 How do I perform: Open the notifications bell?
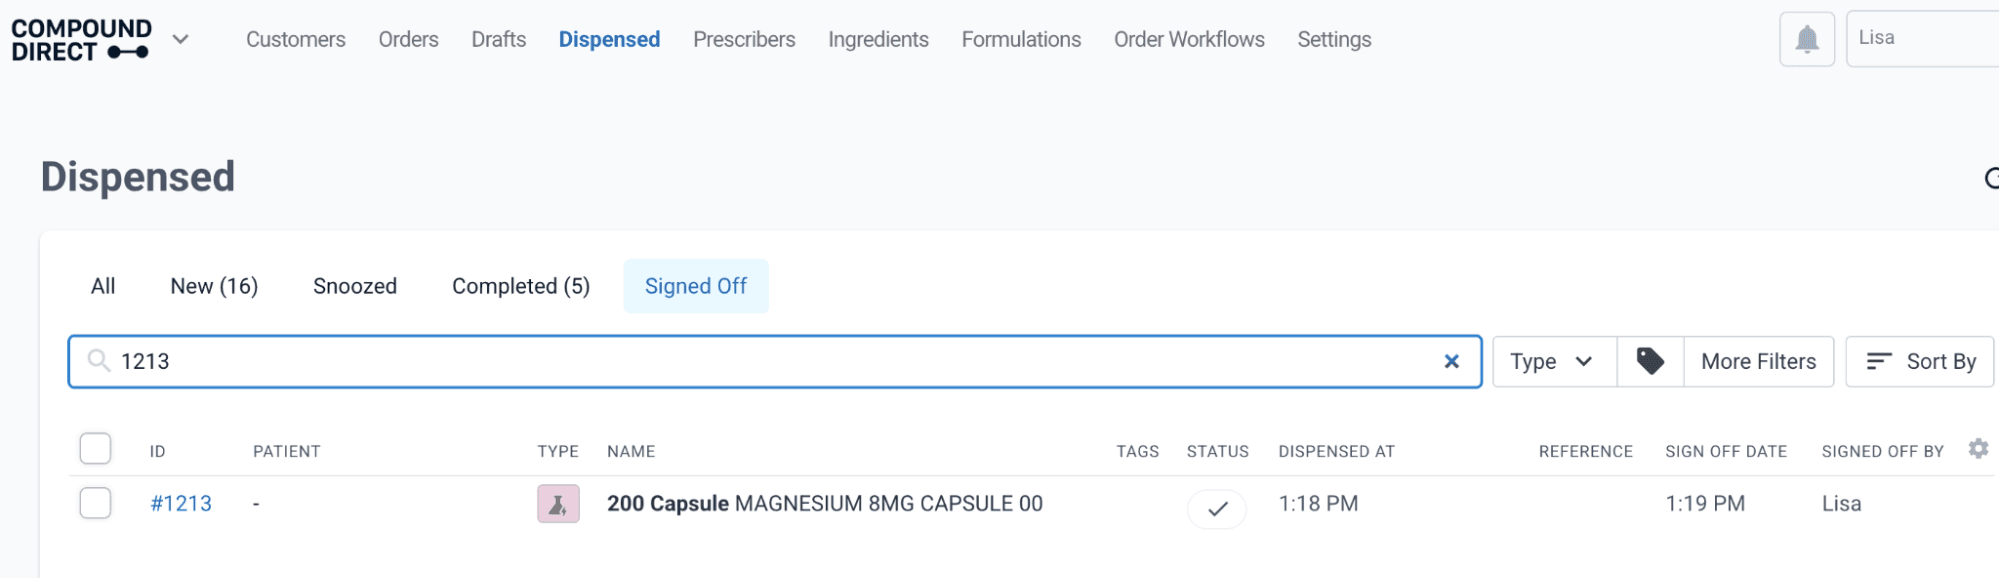(x=1806, y=39)
